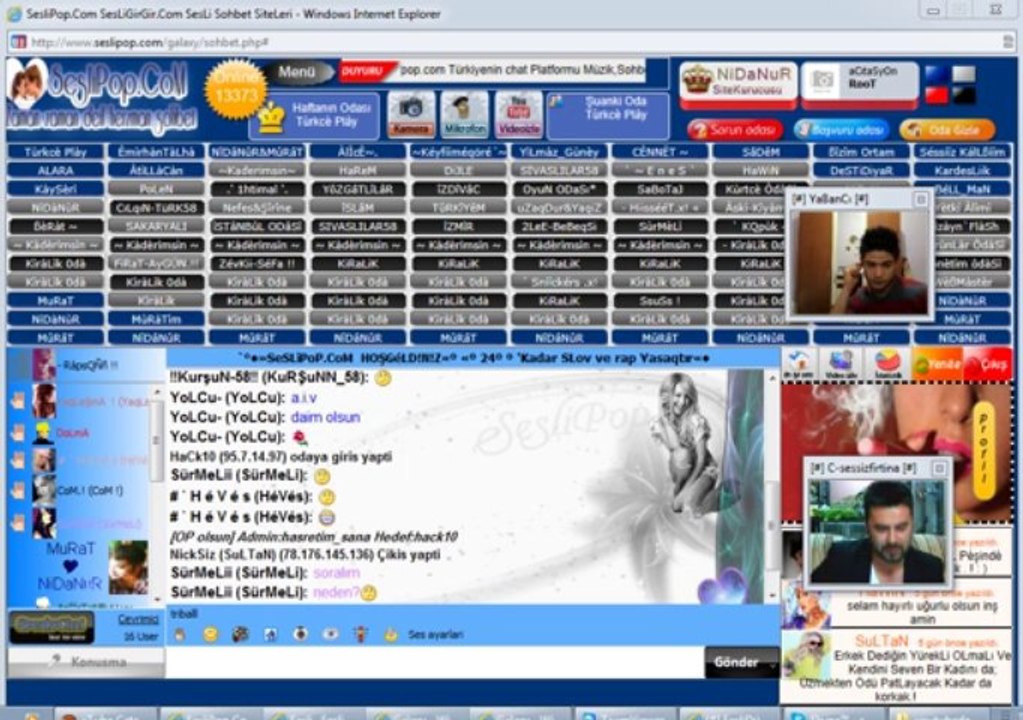Click the crown icon of Haftanın Odası
The width and height of the screenshot is (1023, 720).
[x=271, y=119]
